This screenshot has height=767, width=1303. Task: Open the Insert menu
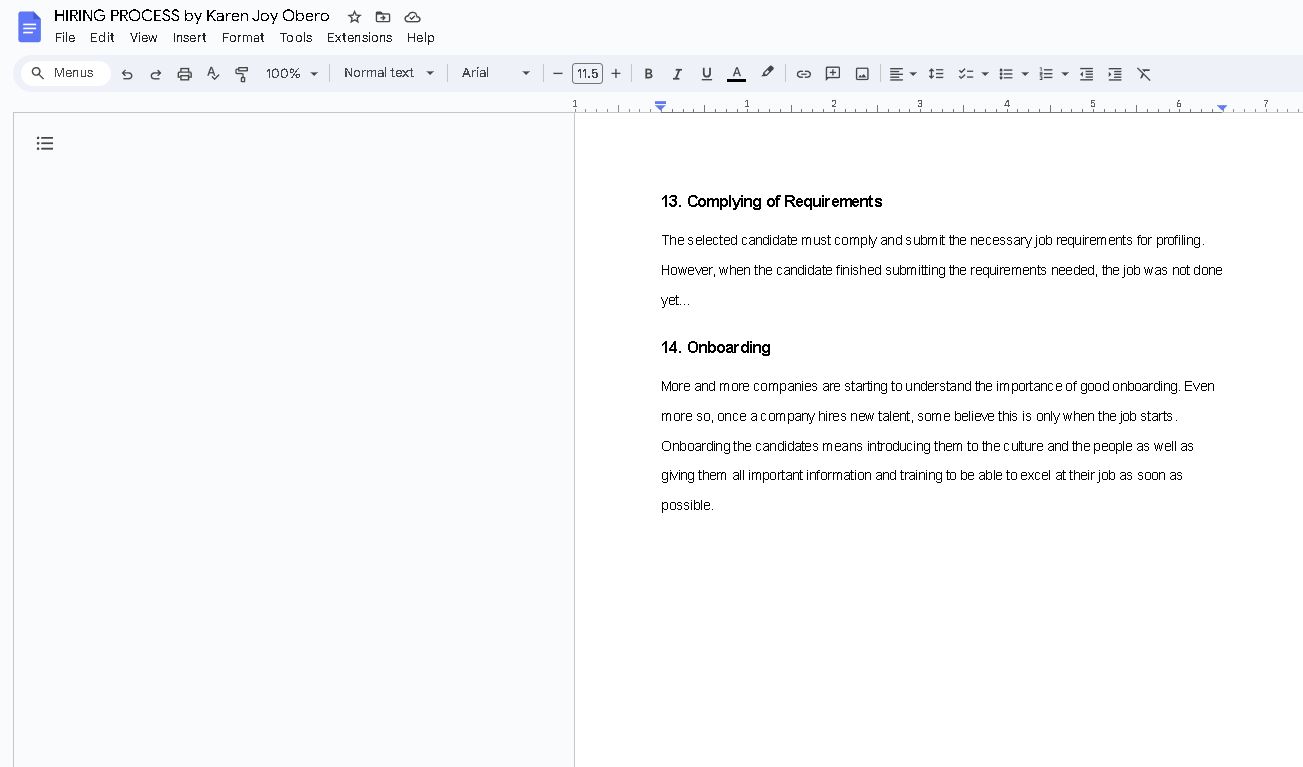189,38
